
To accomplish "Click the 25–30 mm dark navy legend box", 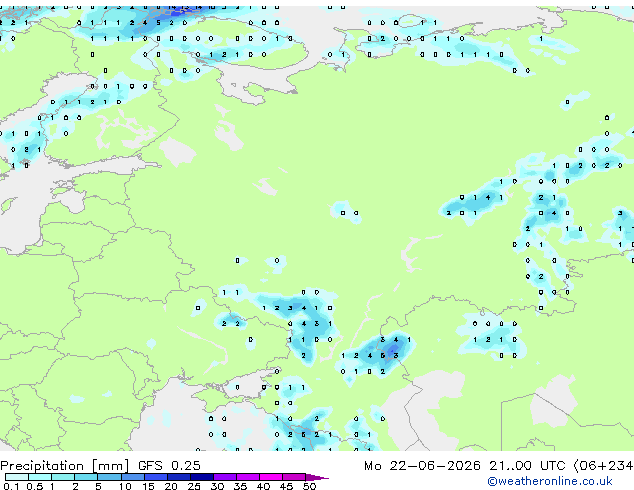I will (x=201, y=477).
